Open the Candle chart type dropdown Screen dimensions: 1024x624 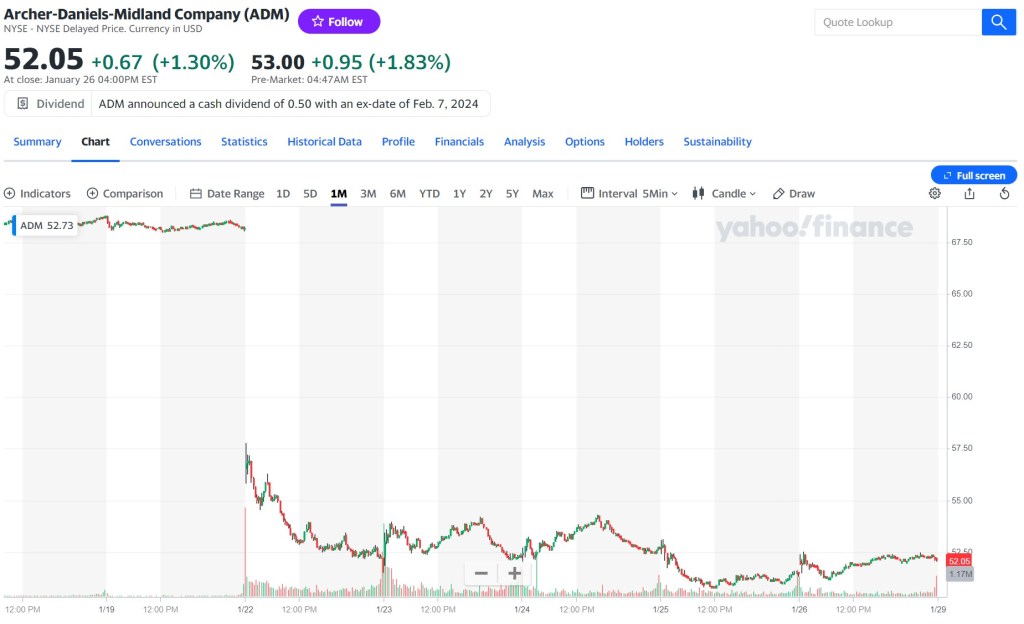pyautogui.click(x=724, y=194)
